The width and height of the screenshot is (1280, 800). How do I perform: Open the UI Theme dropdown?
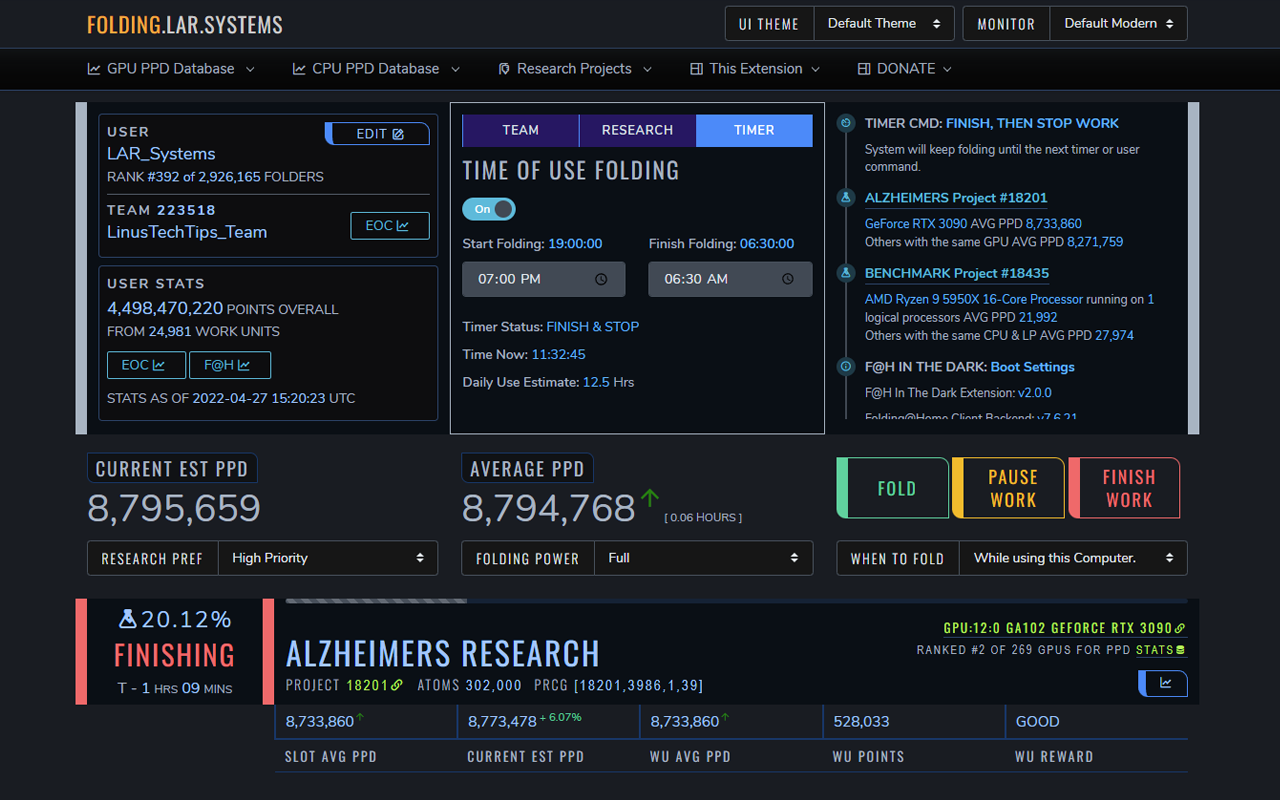pos(884,24)
